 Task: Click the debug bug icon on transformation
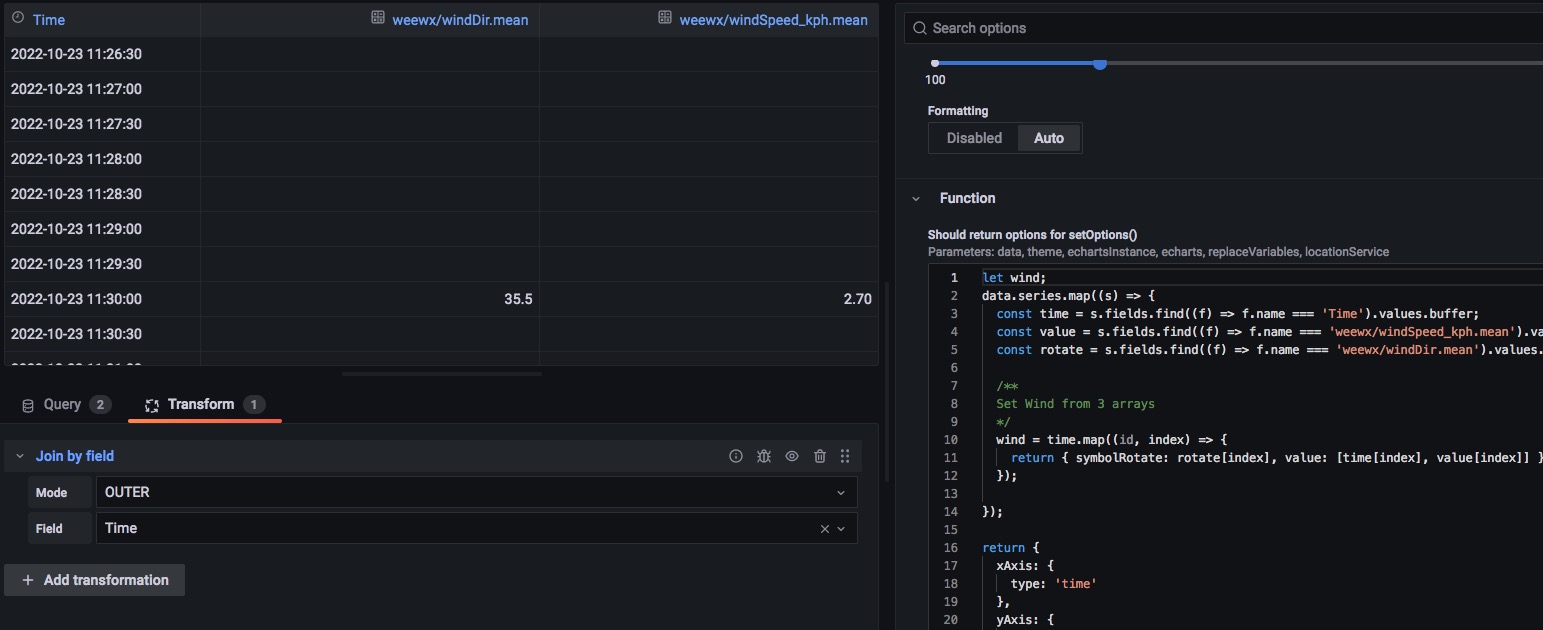click(x=764, y=456)
